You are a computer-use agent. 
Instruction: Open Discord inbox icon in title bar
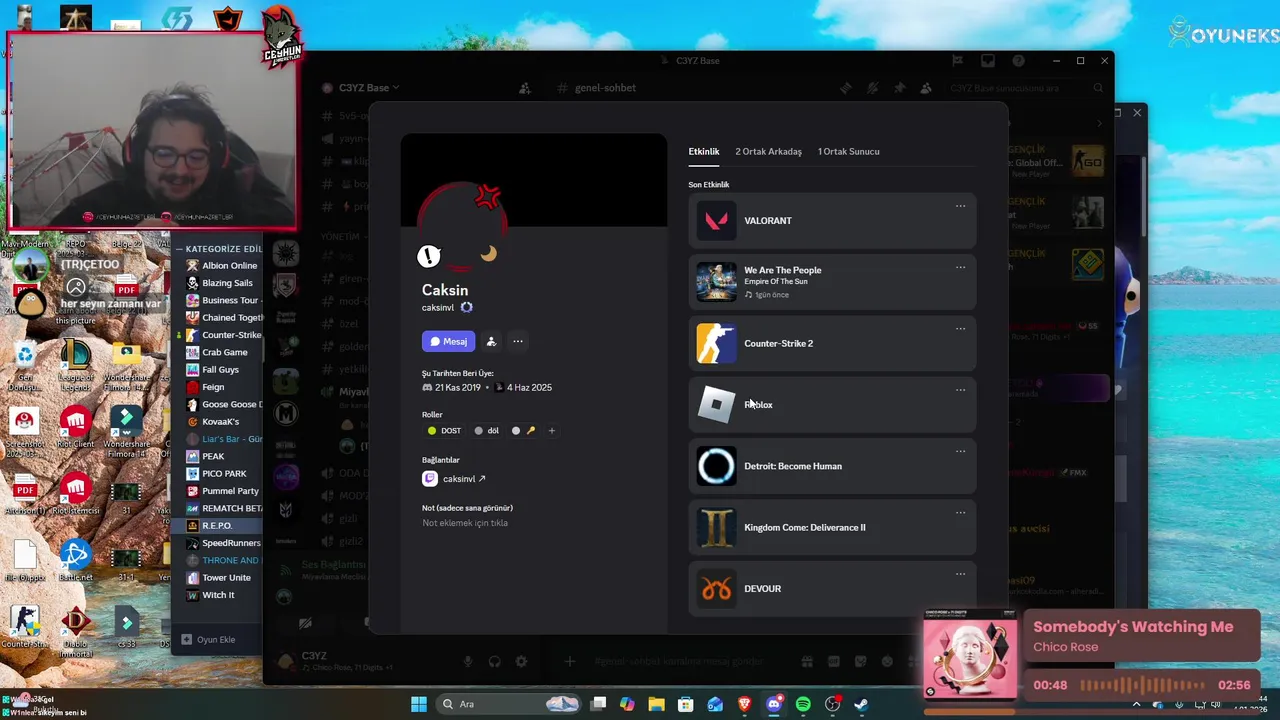click(988, 61)
